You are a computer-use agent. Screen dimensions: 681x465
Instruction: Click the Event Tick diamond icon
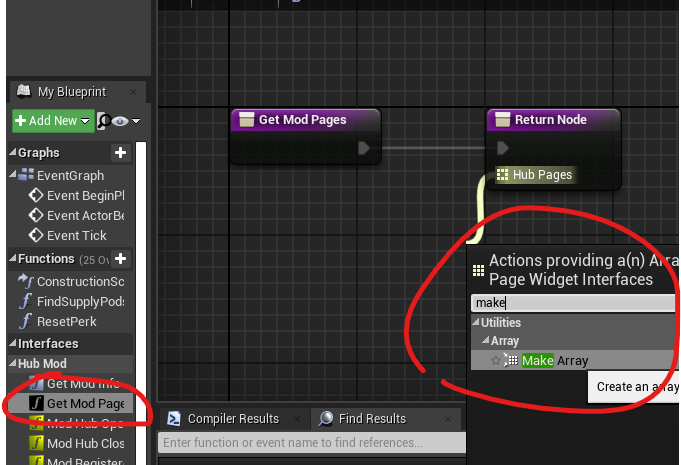pos(36,235)
